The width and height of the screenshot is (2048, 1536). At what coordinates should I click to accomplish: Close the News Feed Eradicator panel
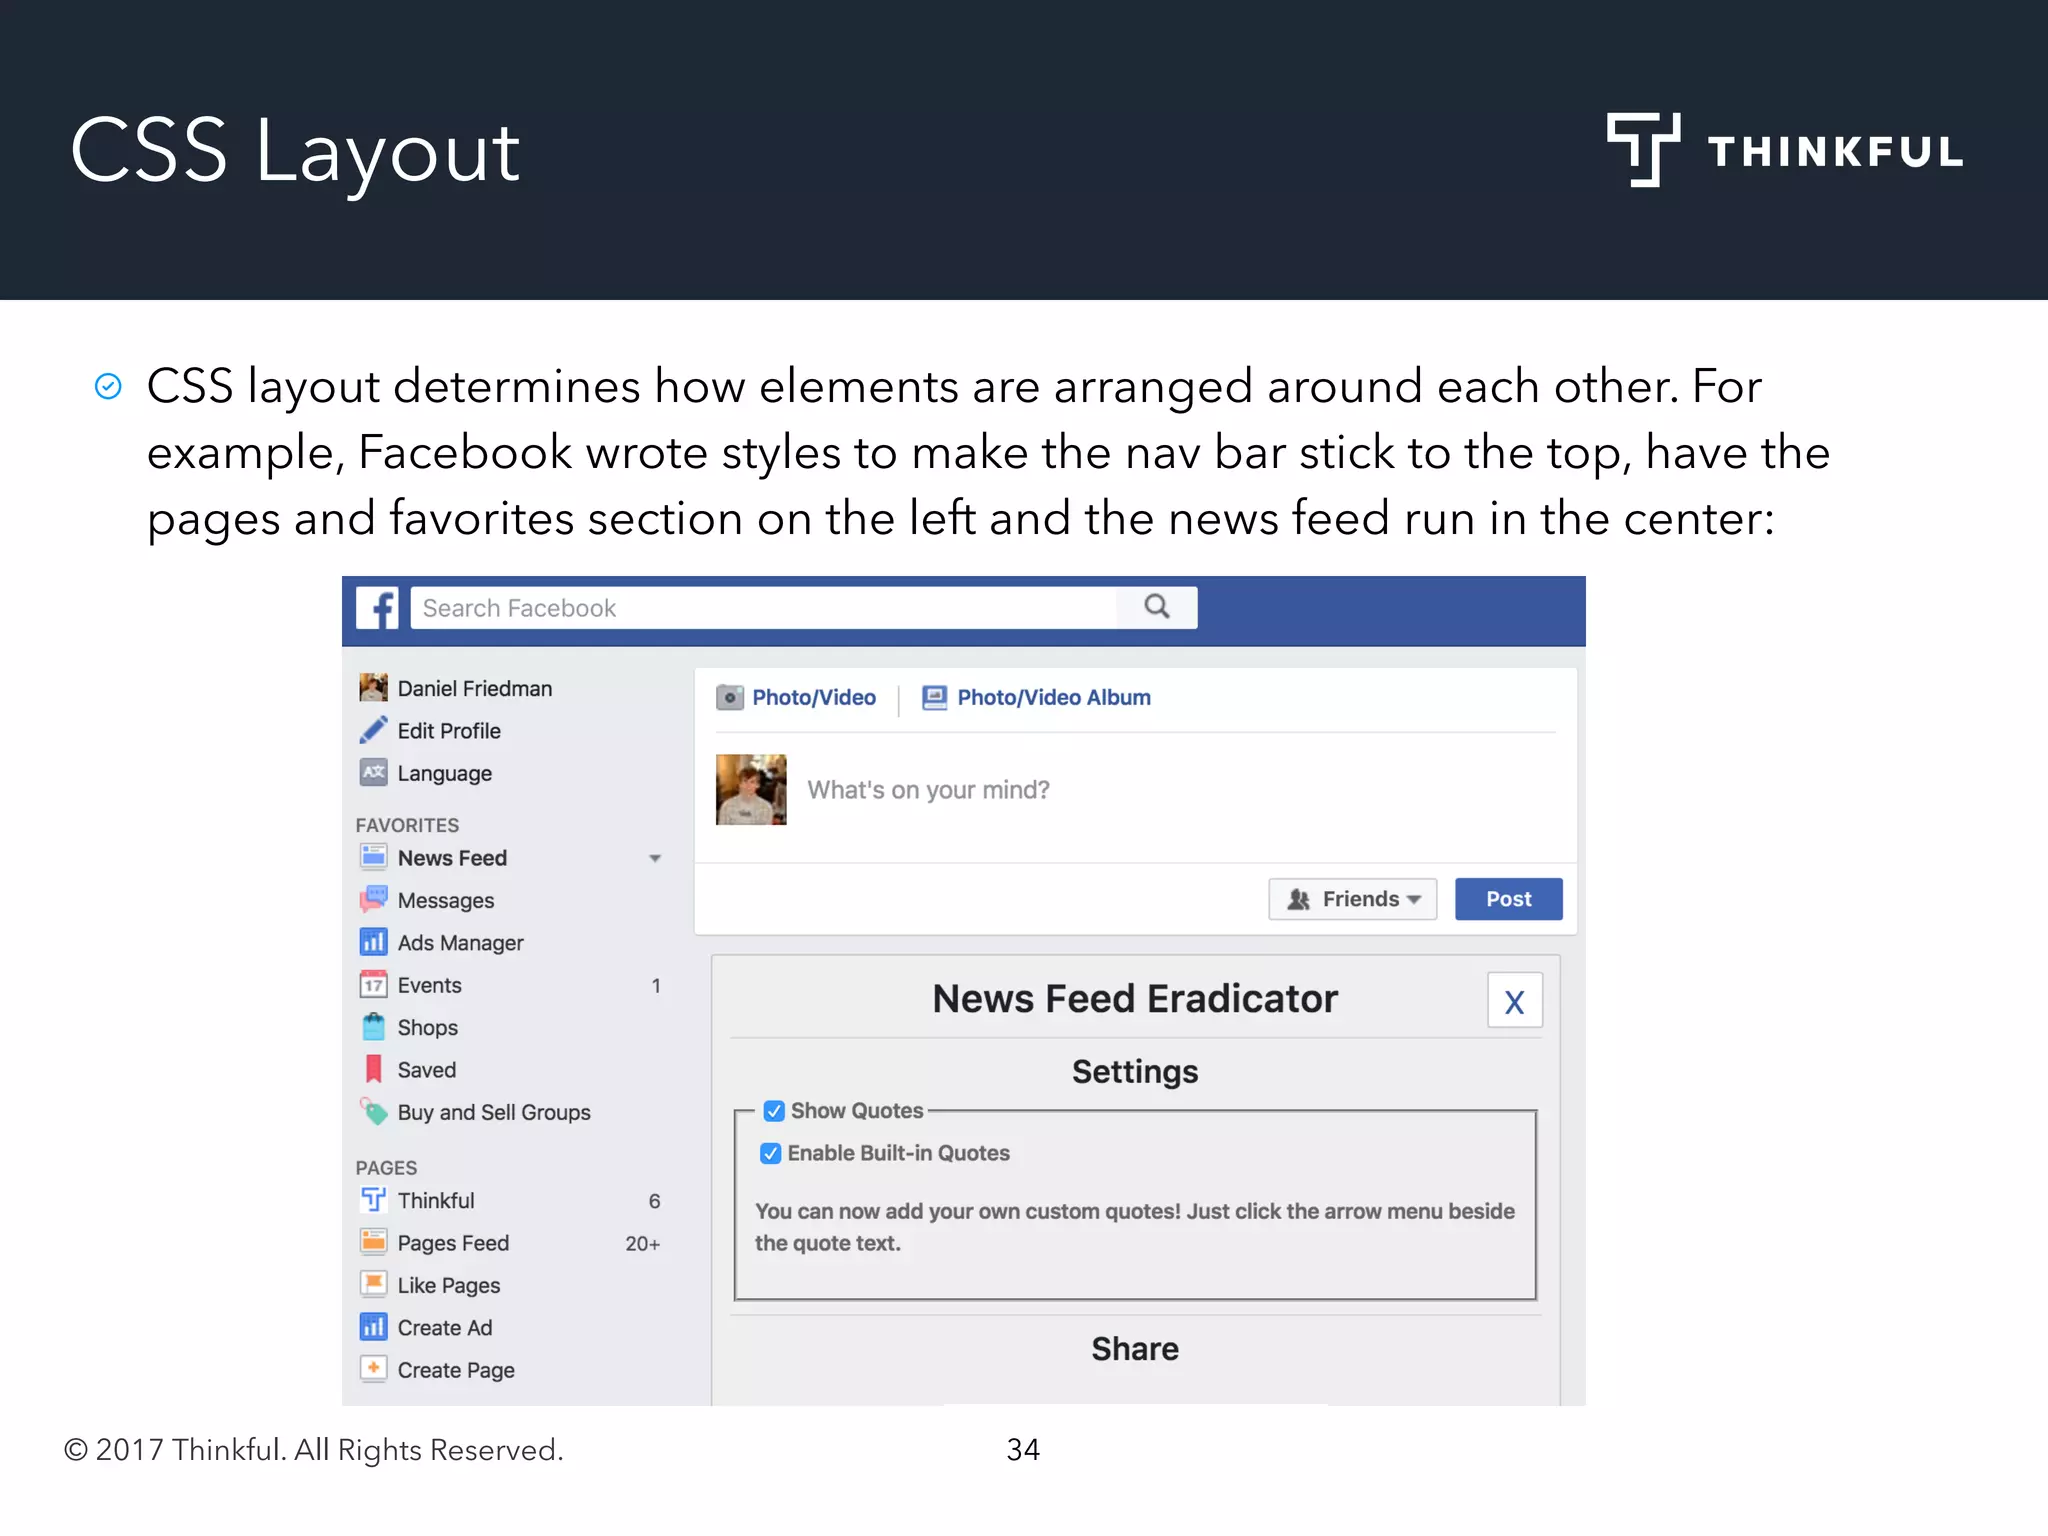click(x=1514, y=1001)
